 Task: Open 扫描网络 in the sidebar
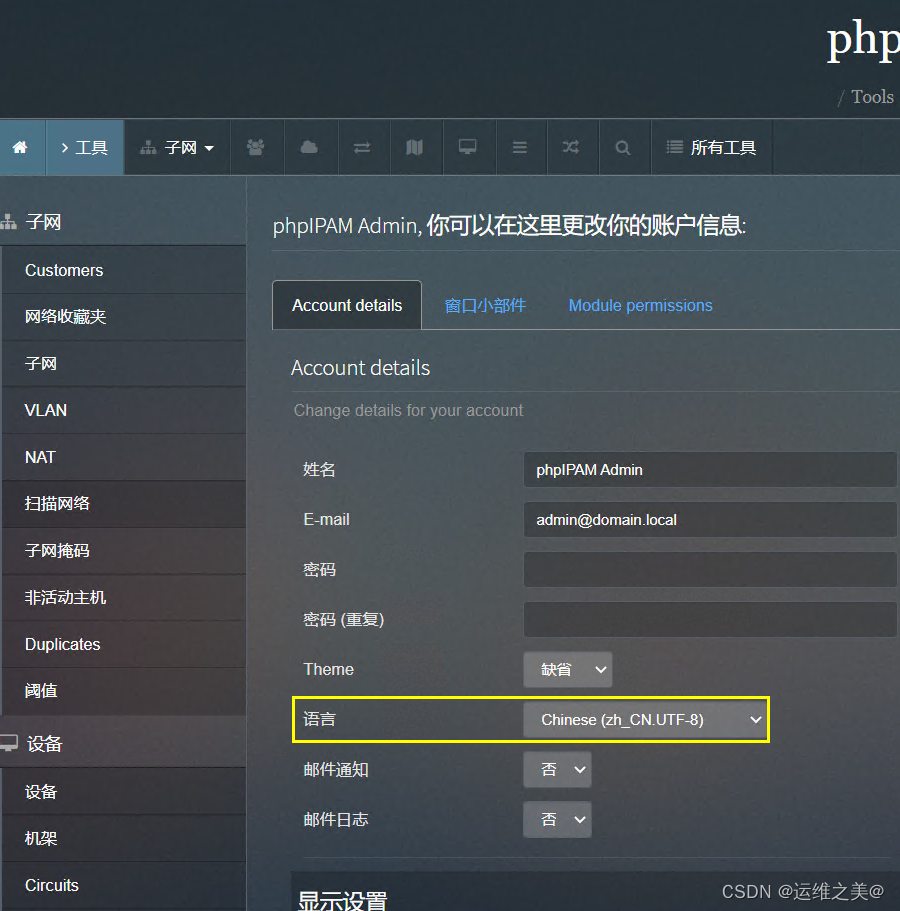coord(124,504)
